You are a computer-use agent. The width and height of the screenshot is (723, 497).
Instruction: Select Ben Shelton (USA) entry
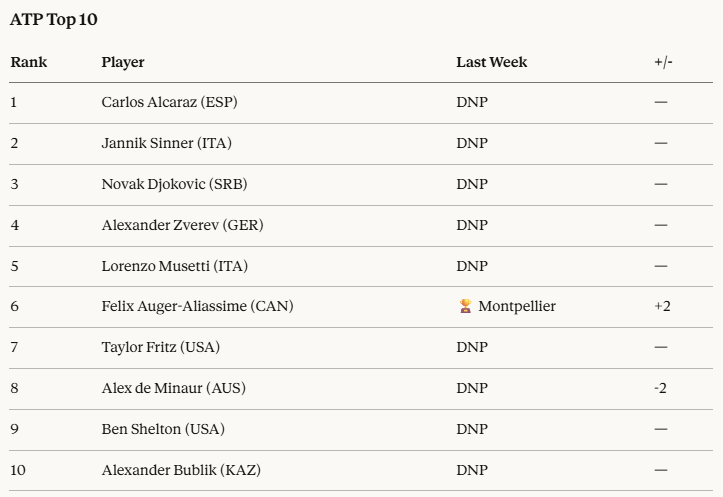point(163,429)
